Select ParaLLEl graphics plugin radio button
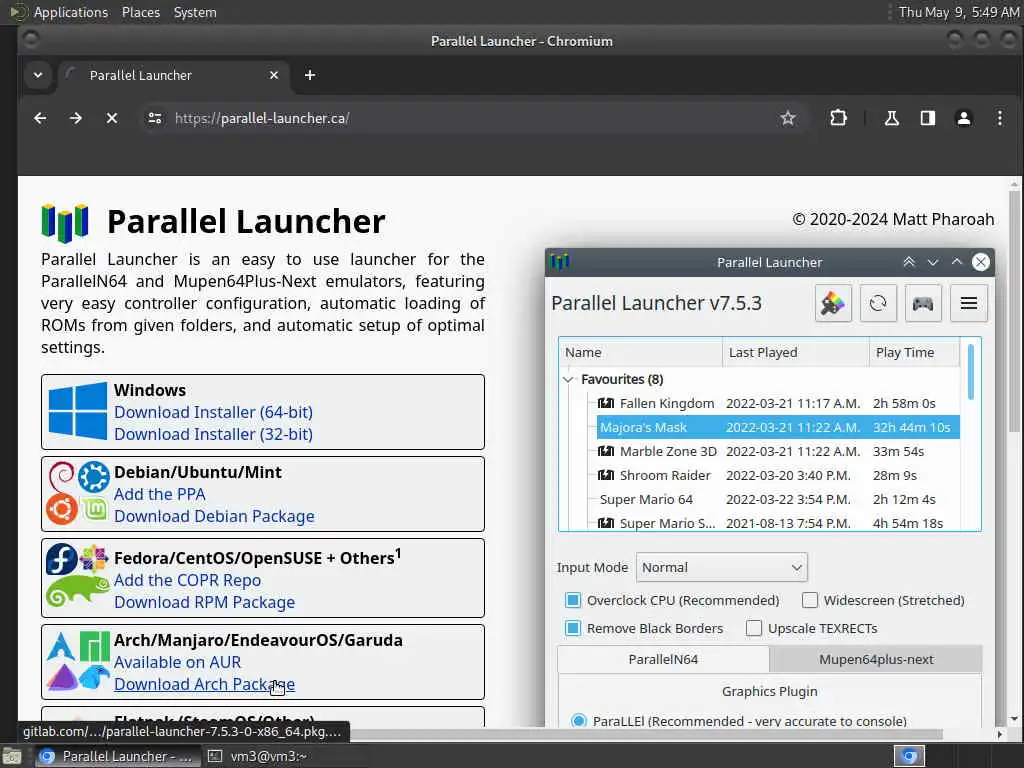 [578, 720]
